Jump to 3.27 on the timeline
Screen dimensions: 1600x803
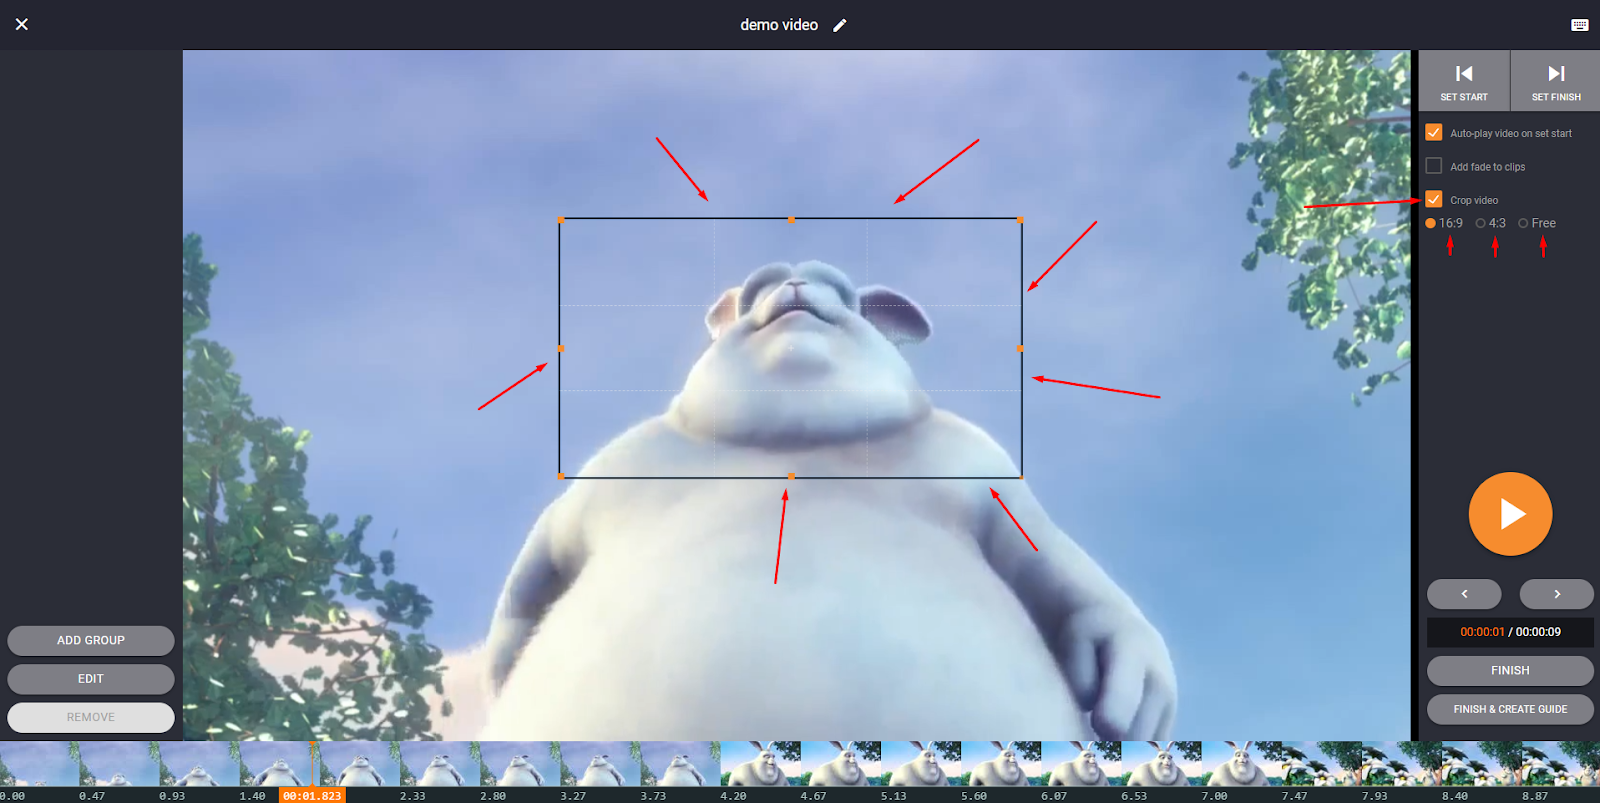[x=573, y=796]
